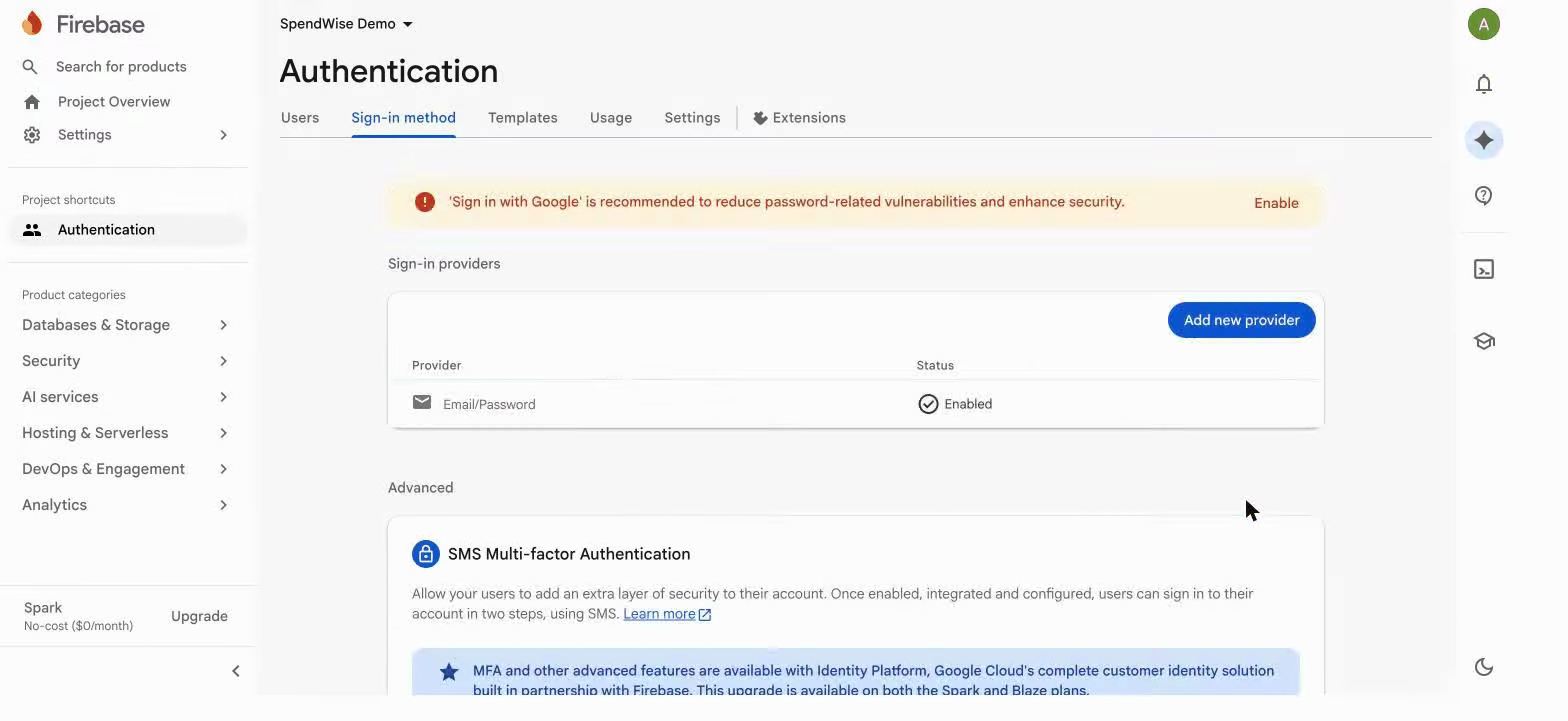Click the Settings gear icon in sidebar

pyautogui.click(x=32, y=135)
